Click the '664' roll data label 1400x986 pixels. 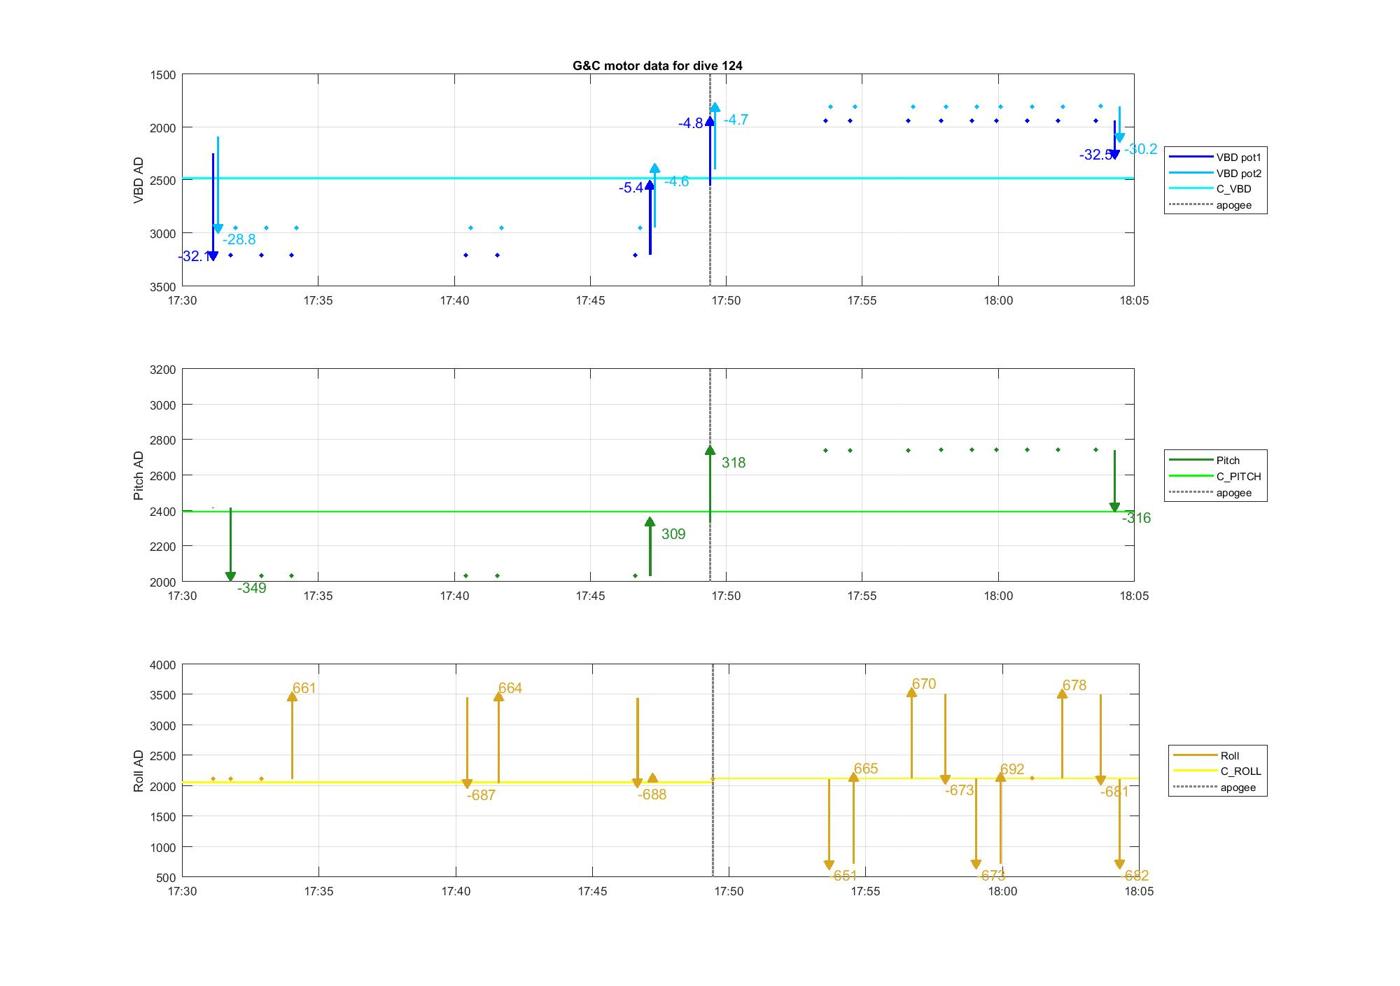[510, 688]
